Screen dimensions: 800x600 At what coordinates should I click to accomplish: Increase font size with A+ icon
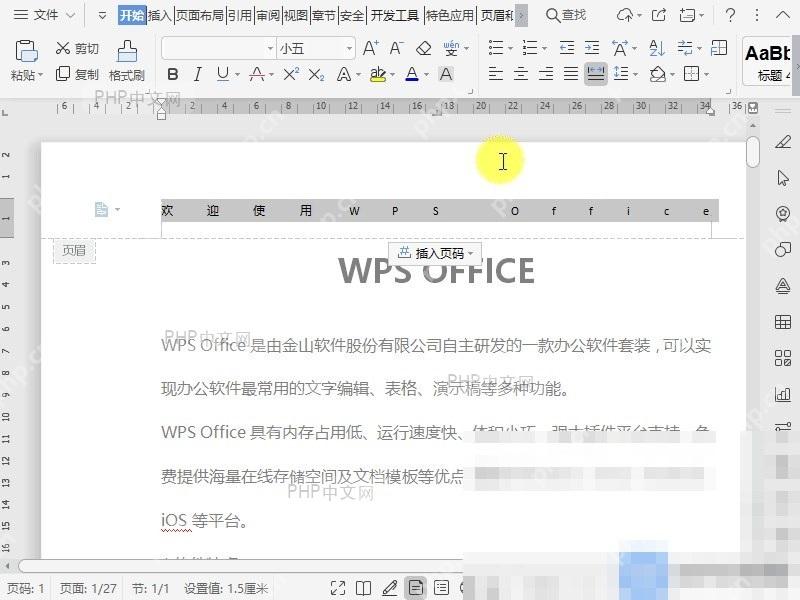tap(370, 48)
